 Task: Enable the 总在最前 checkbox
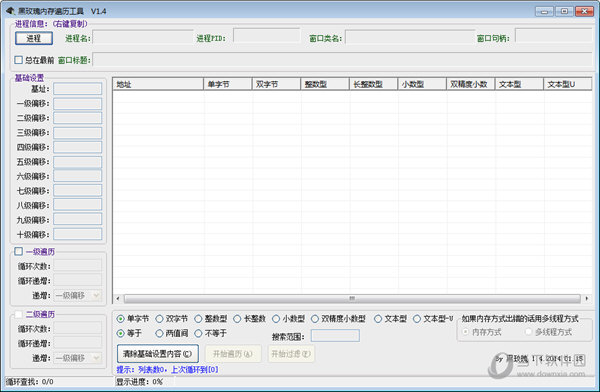tap(18, 60)
